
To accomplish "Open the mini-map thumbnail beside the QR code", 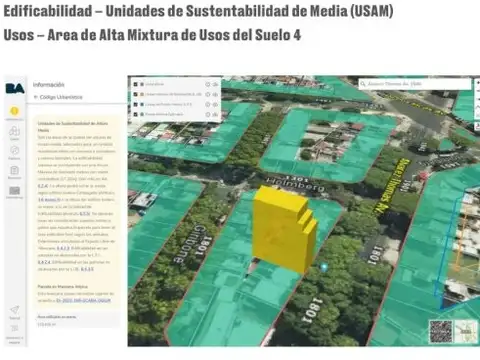I will 466,331.
